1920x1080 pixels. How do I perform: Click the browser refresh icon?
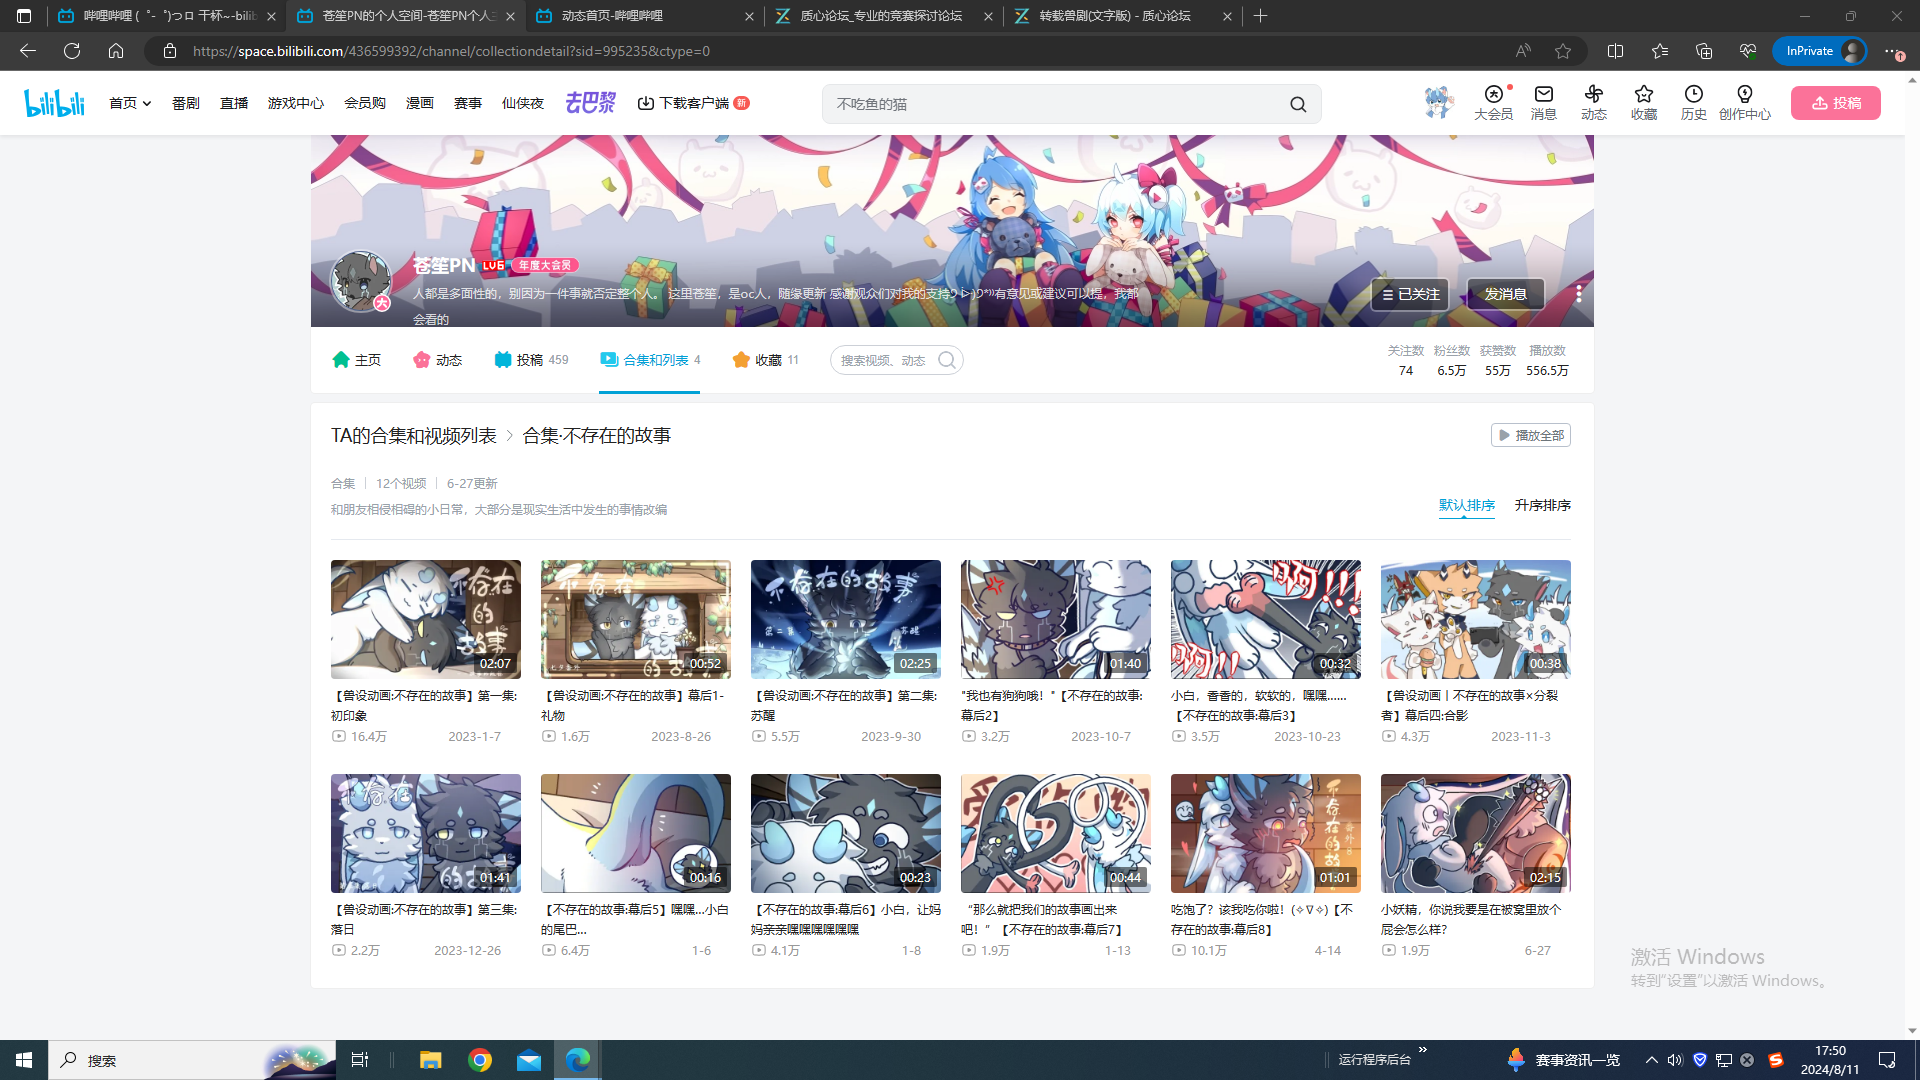pyautogui.click(x=72, y=51)
